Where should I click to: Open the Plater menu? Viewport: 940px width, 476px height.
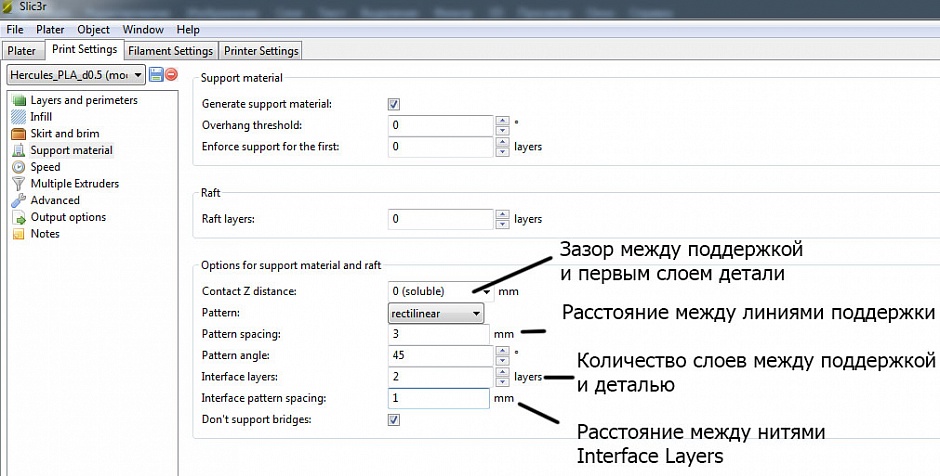coord(50,29)
